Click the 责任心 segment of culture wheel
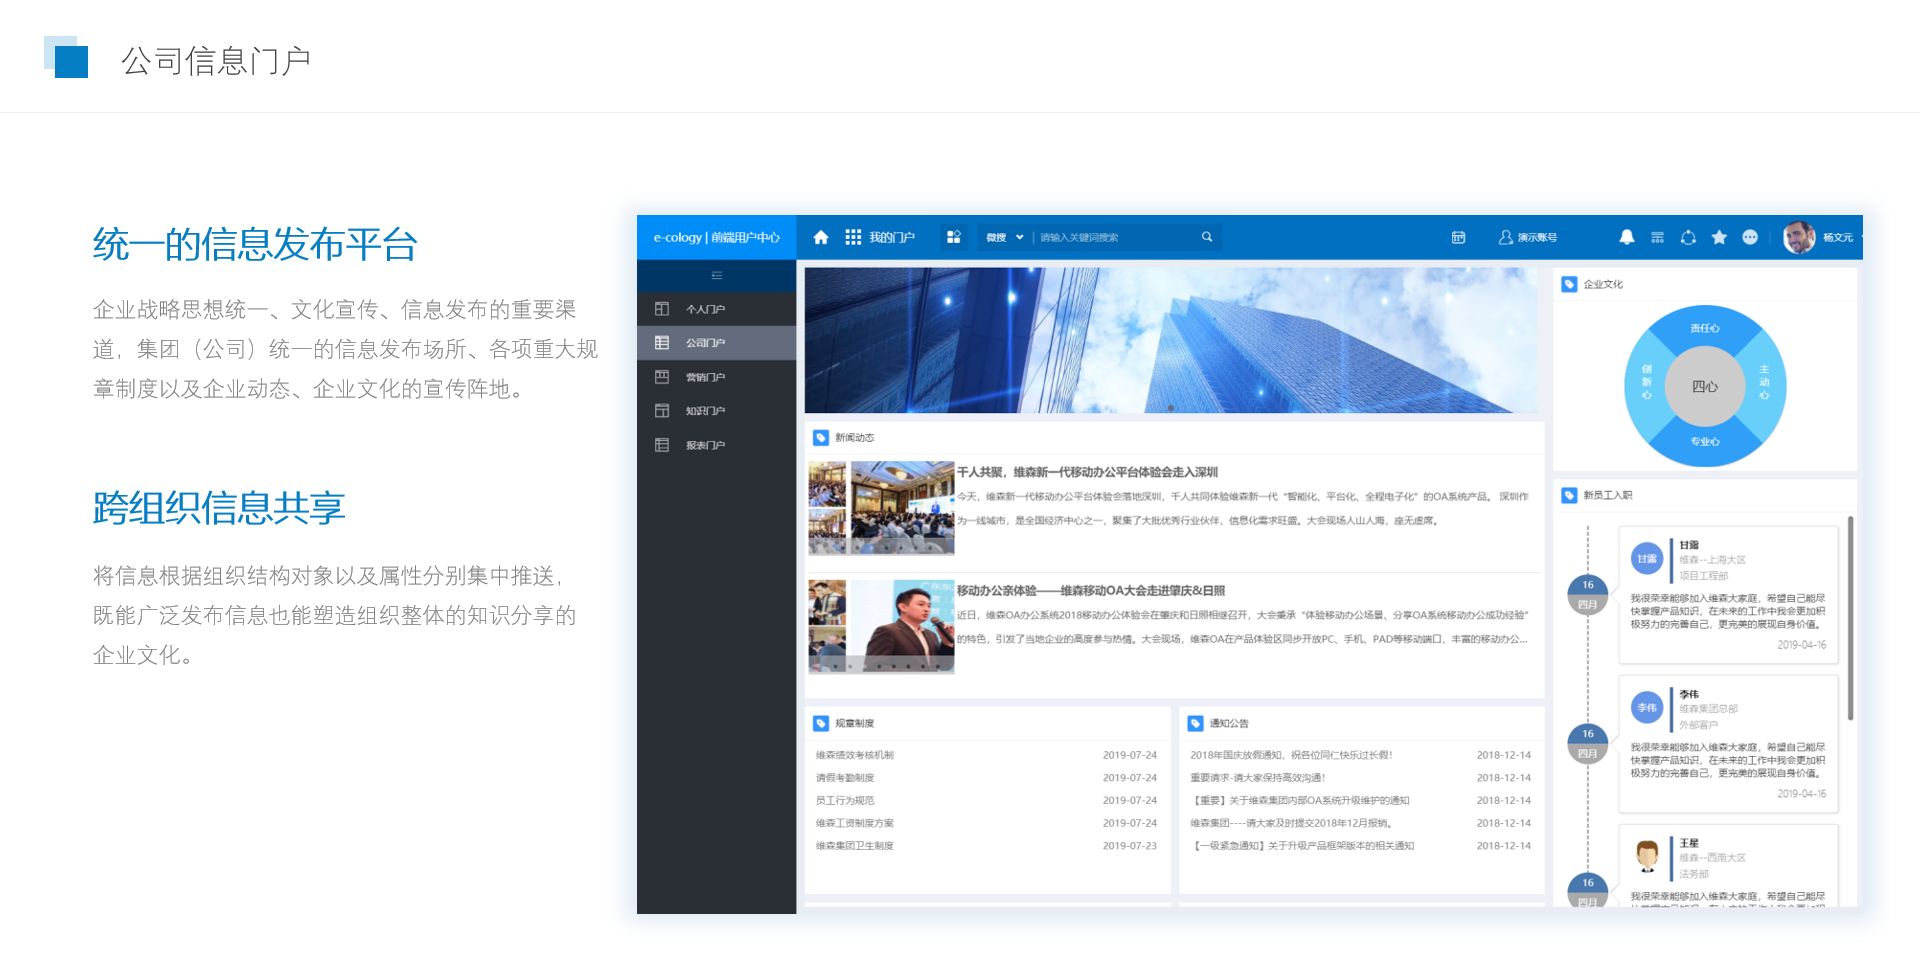 click(1705, 328)
